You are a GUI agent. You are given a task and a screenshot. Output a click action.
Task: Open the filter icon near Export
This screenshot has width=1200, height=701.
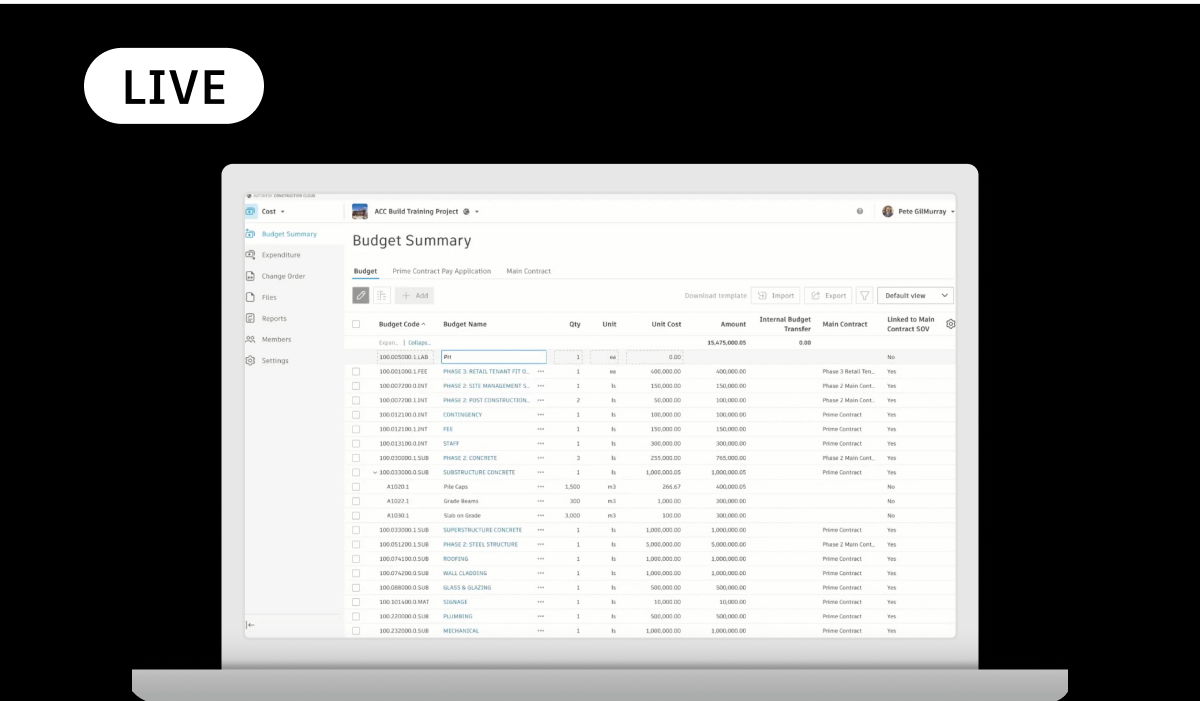point(865,295)
